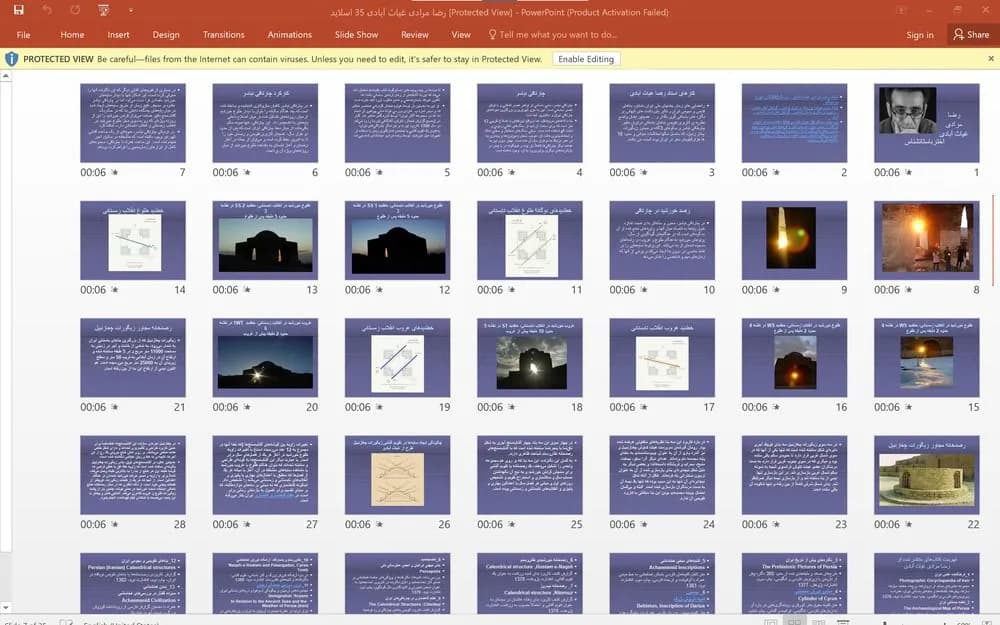Preview transition star under slide 18
1000x625 pixels.
511,407
